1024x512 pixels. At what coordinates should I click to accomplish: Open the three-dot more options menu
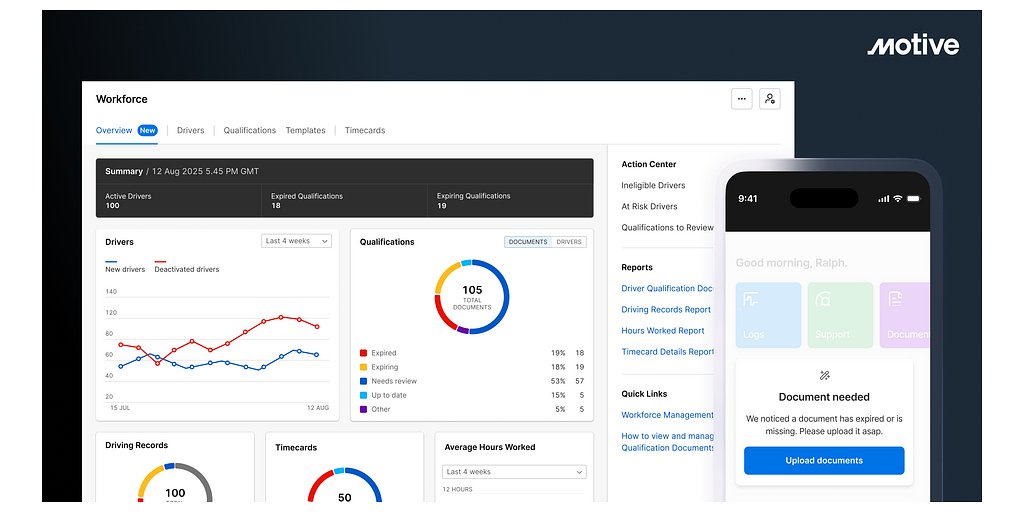[x=741, y=99]
